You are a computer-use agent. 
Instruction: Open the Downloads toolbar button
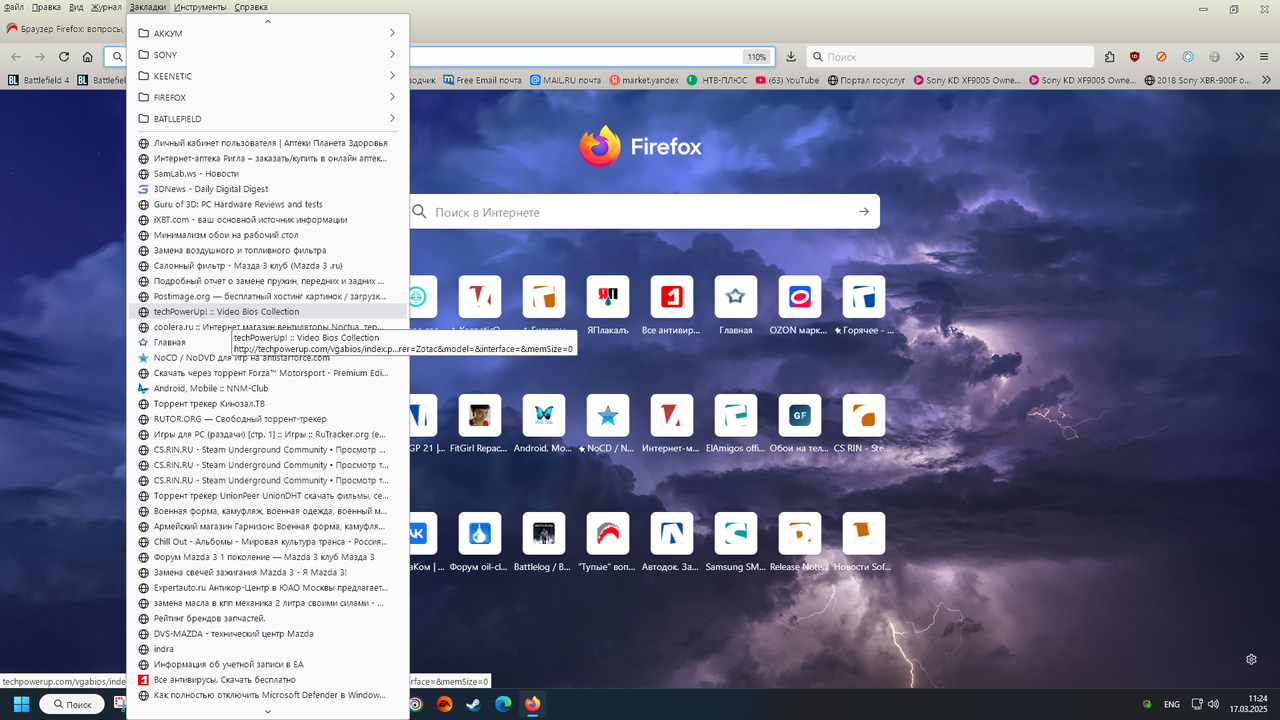[x=791, y=57]
